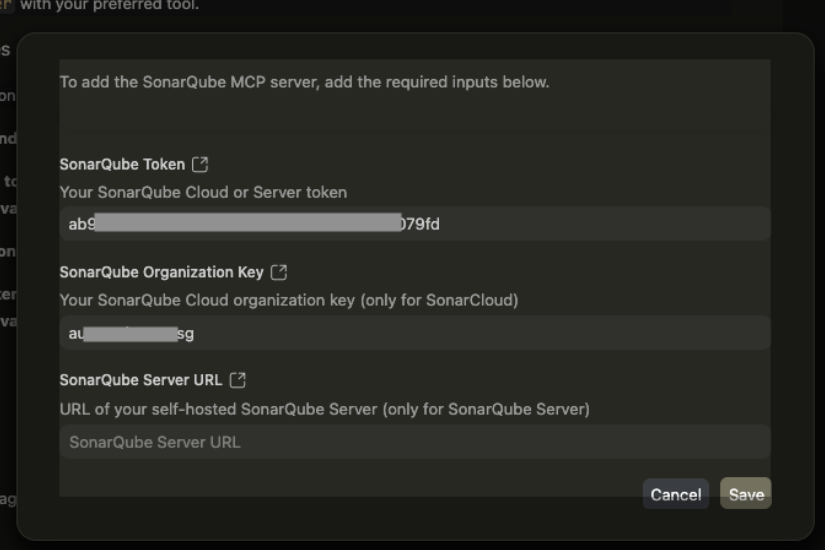The width and height of the screenshot is (825, 550).
Task: Click the "SonarQube Server URL" label
Action: tap(141, 380)
